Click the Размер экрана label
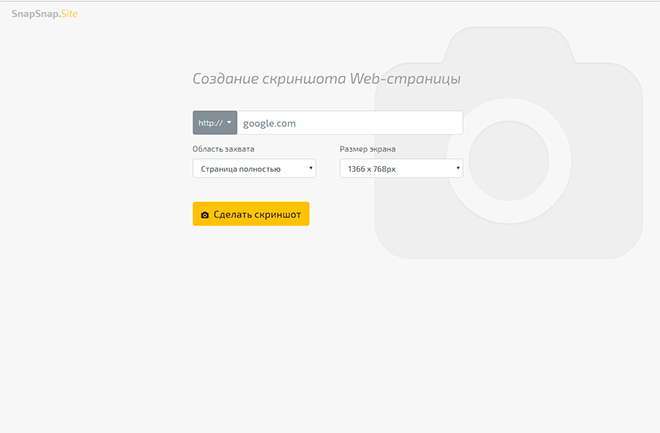The image size is (660, 433). (367, 149)
